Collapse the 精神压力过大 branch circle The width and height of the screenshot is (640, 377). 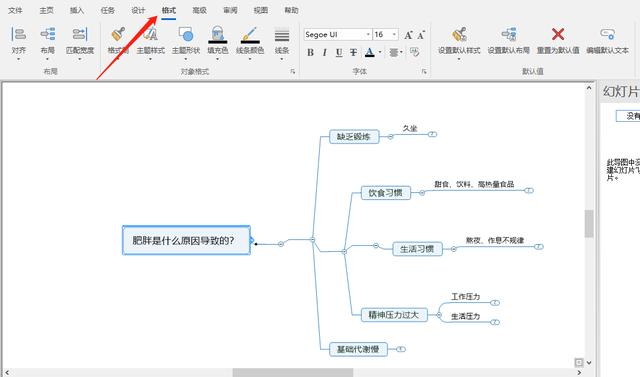[x=439, y=315]
